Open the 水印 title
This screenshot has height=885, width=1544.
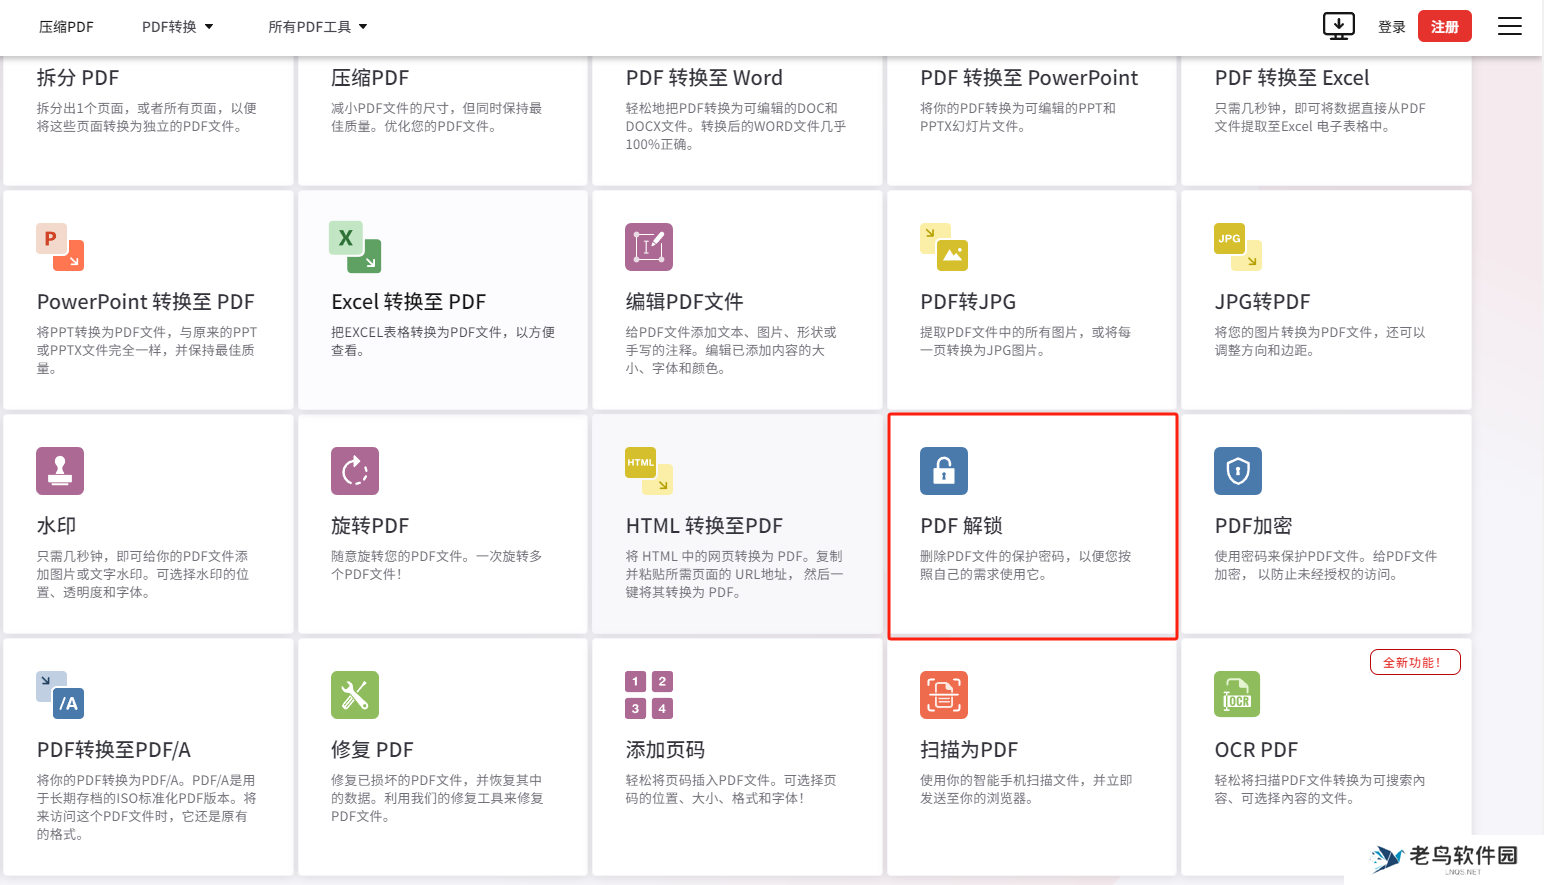pos(56,526)
